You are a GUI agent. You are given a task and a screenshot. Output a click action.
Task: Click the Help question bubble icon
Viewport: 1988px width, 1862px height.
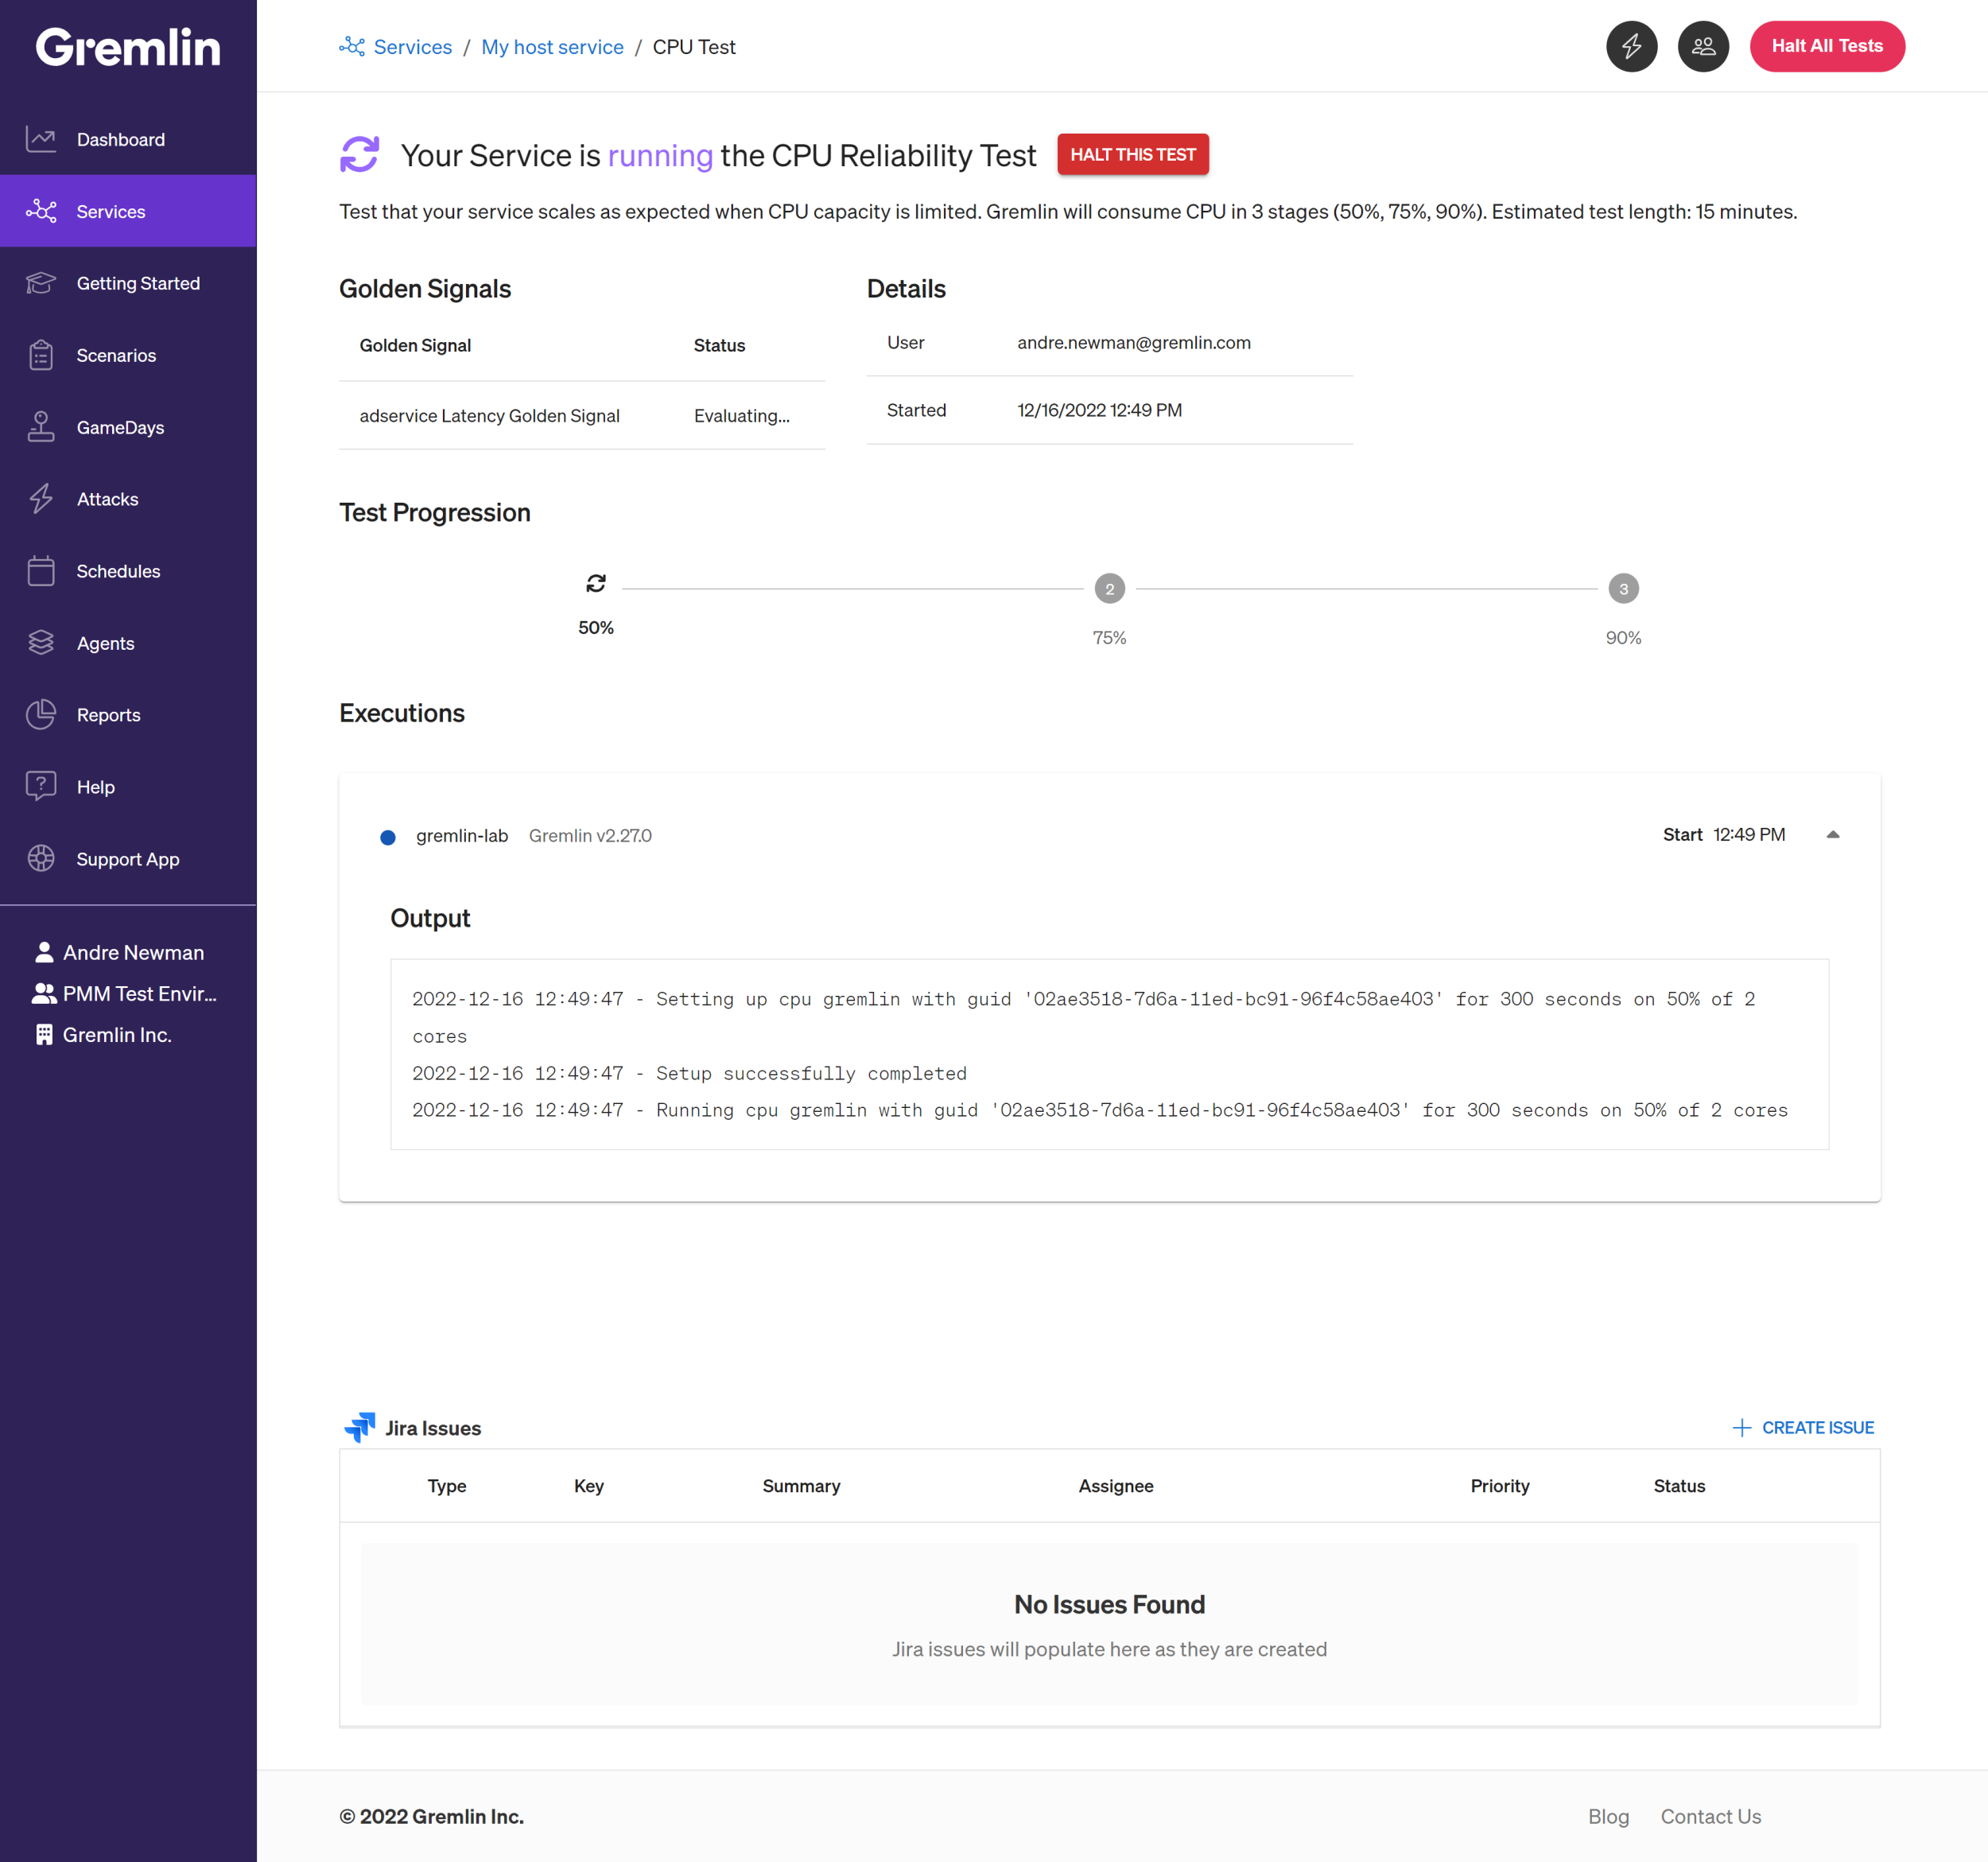click(x=41, y=787)
